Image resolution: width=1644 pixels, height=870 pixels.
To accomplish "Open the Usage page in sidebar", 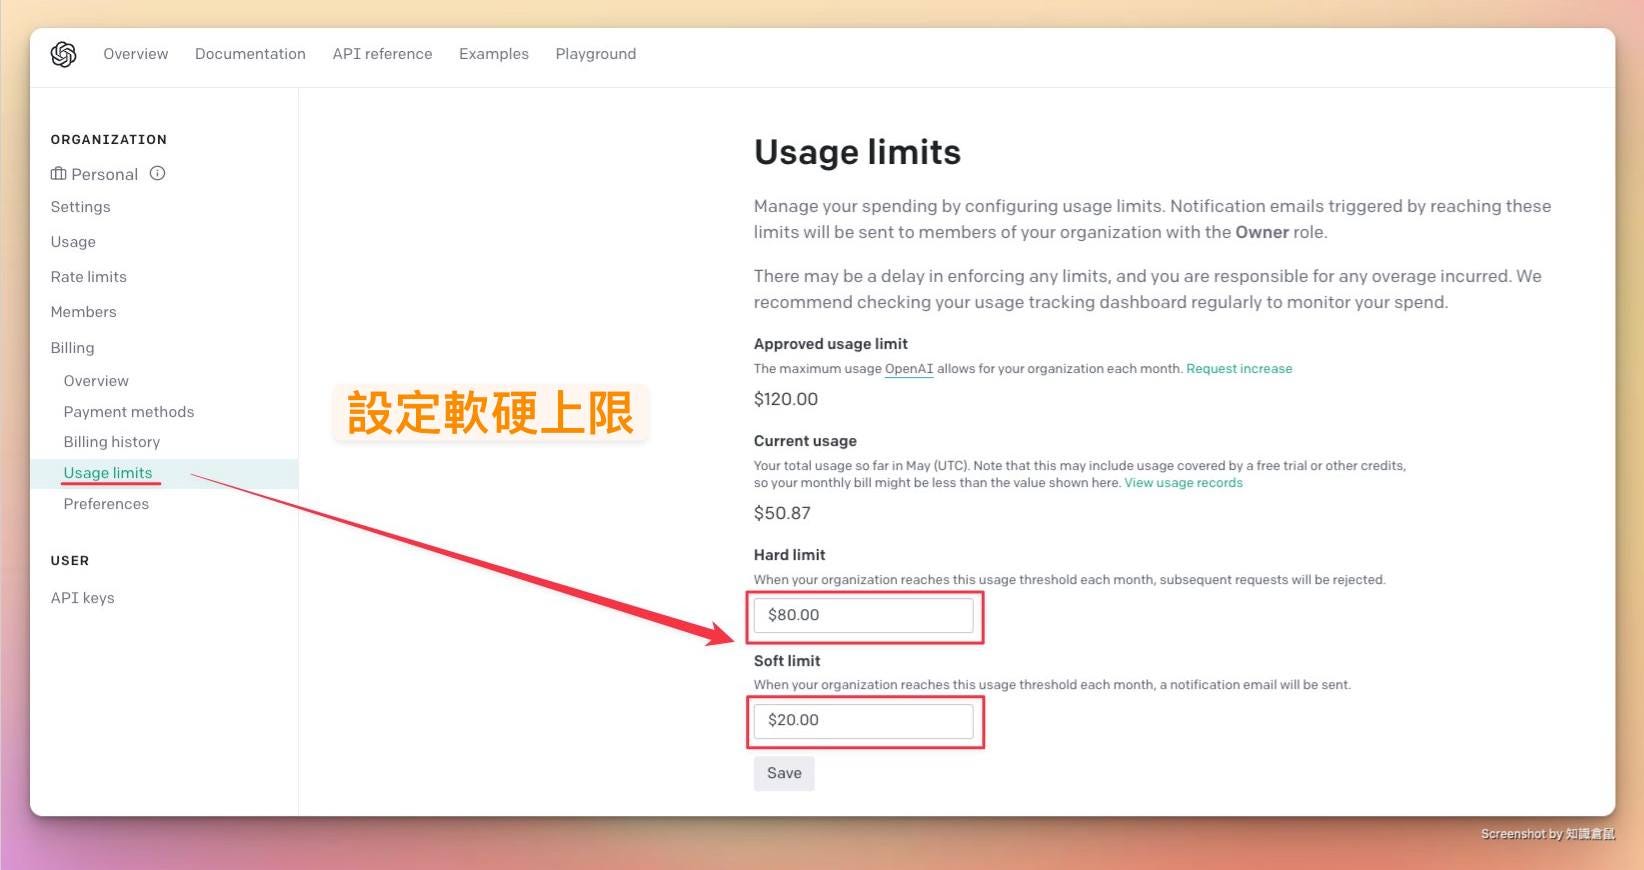I will (73, 242).
